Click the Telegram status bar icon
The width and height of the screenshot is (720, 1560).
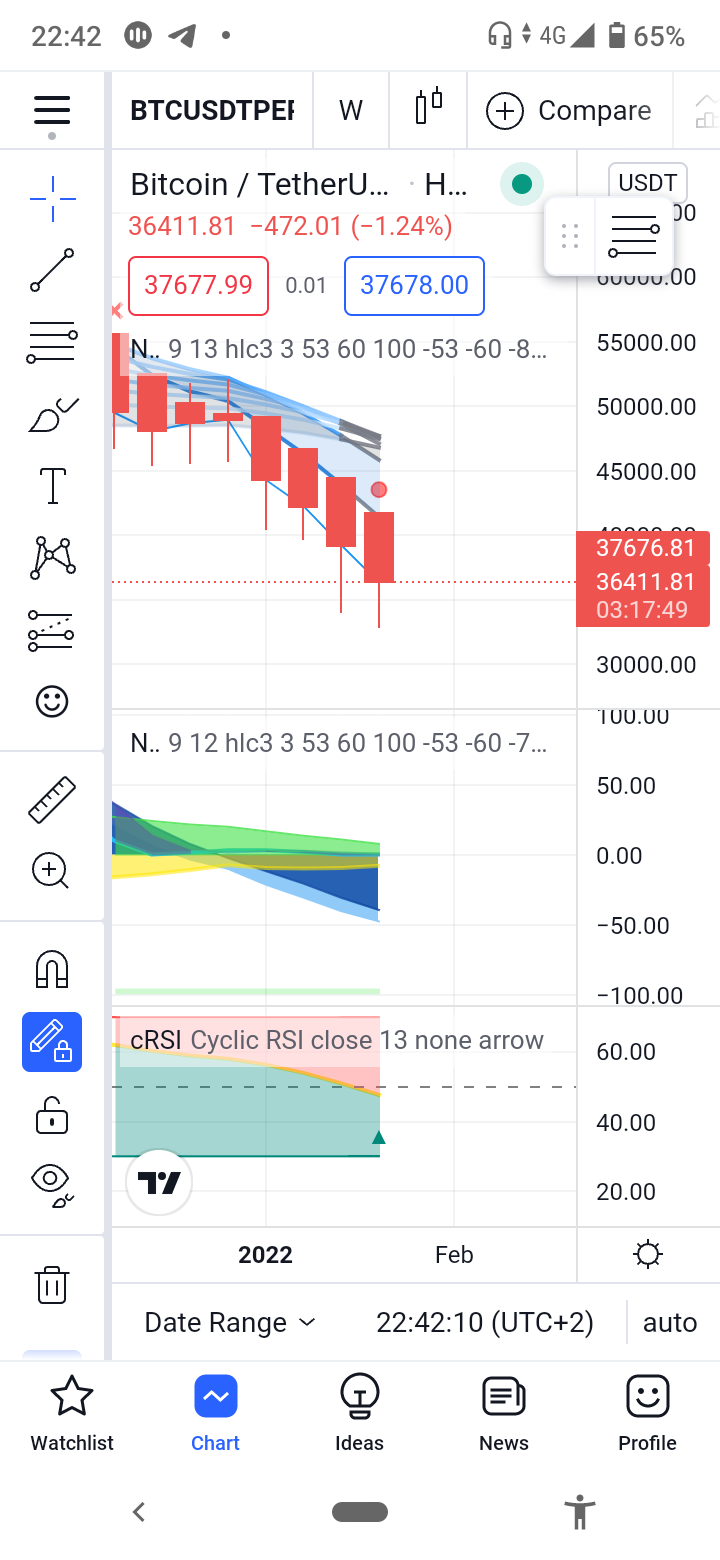click(x=182, y=36)
